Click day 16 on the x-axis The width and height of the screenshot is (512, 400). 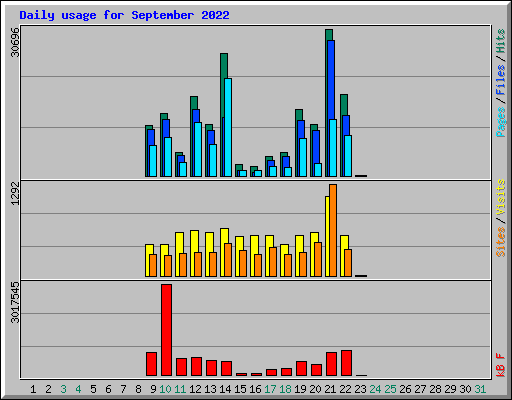(255, 389)
